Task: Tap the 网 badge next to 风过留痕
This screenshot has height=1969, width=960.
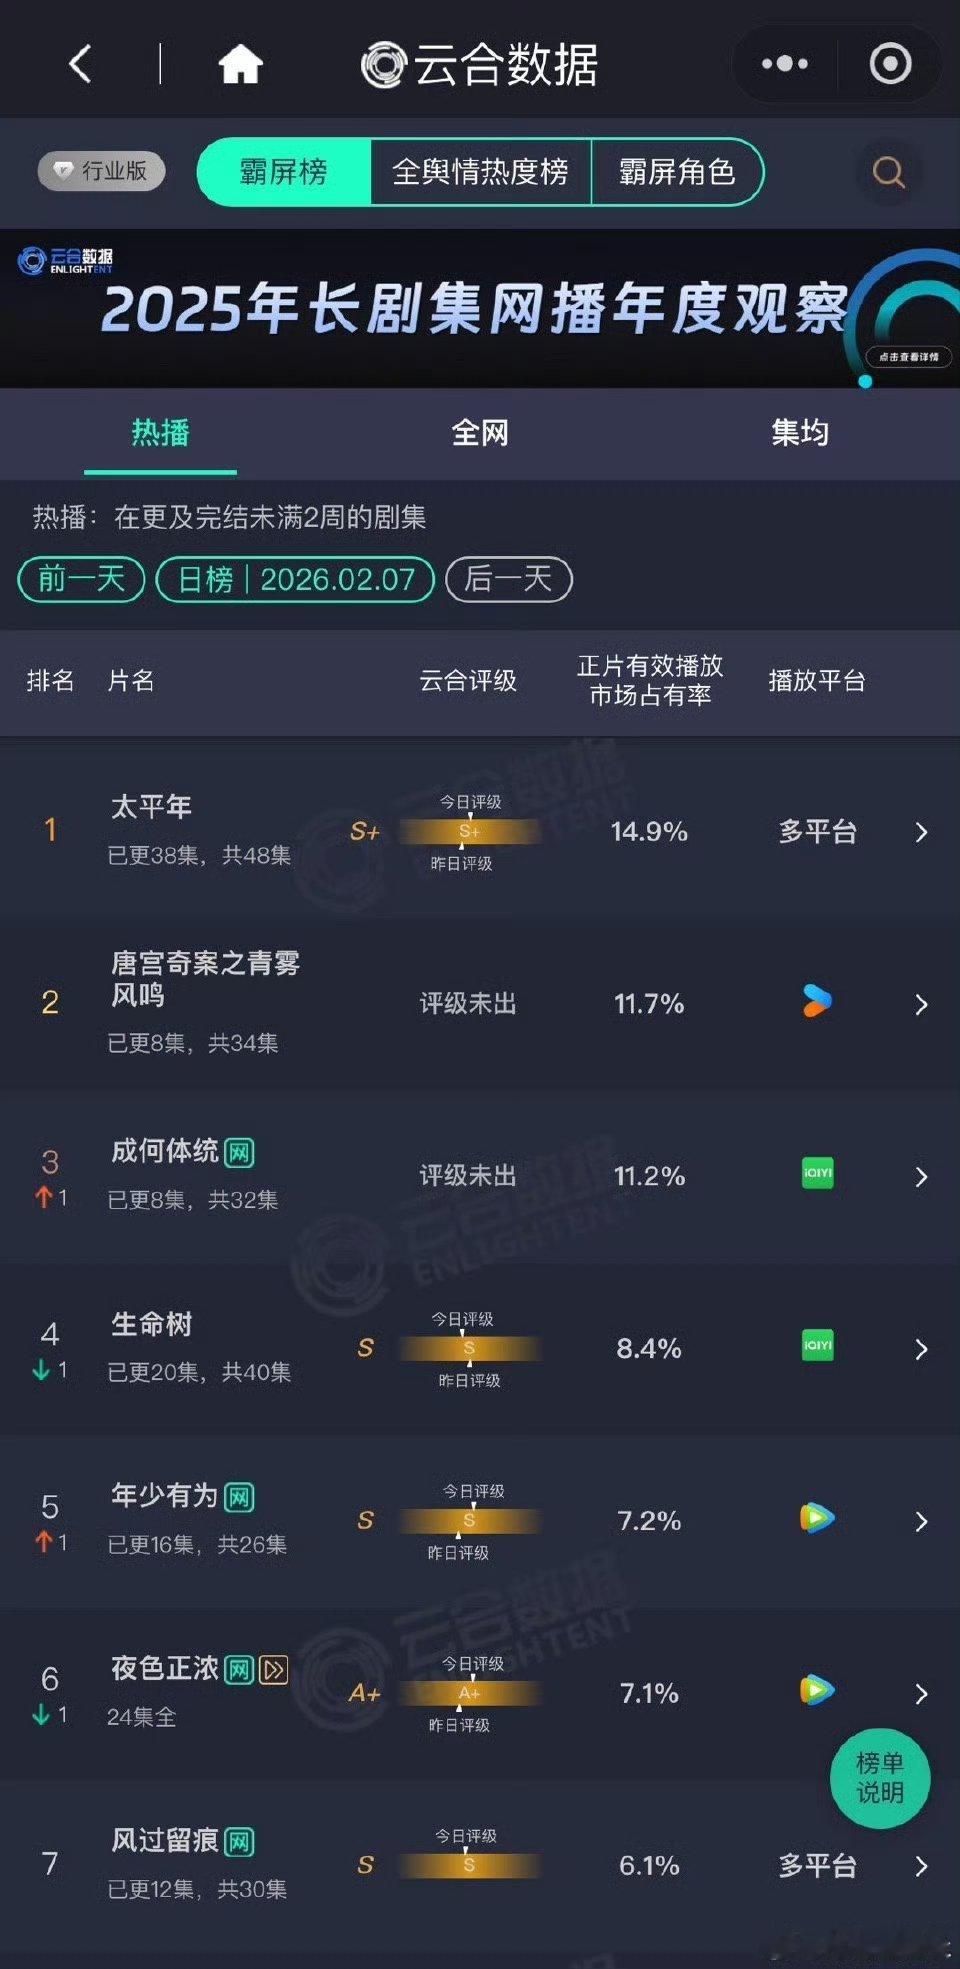Action: (x=239, y=1842)
